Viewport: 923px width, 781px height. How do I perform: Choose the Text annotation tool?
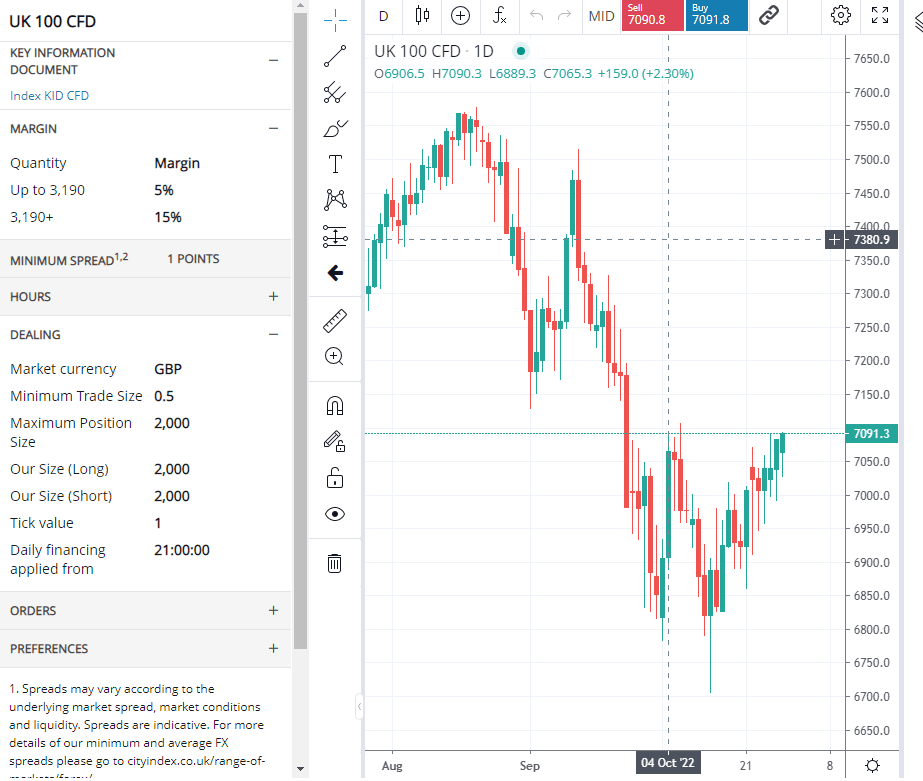[x=335, y=164]
